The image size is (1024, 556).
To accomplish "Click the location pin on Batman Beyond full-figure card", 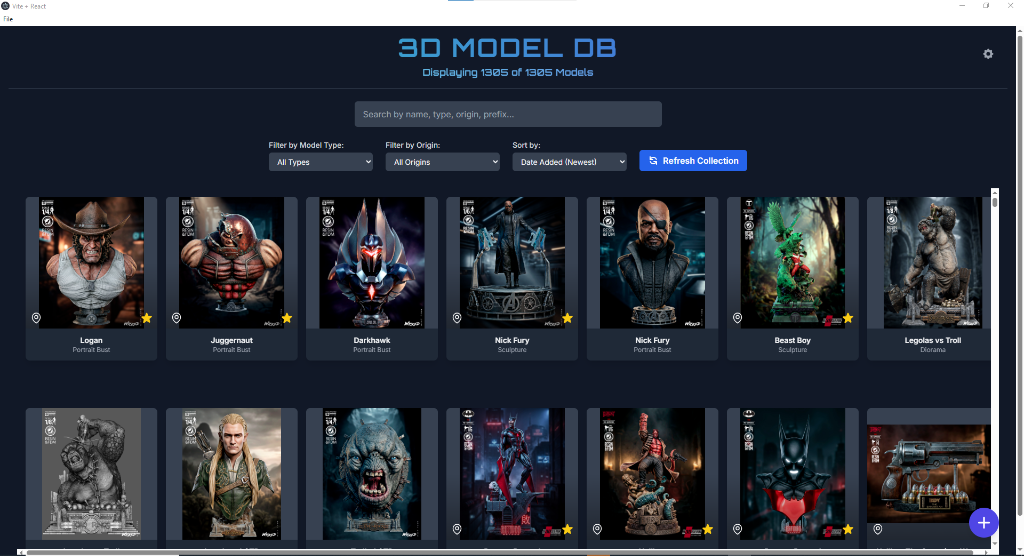I will click(x=457, y=529).
